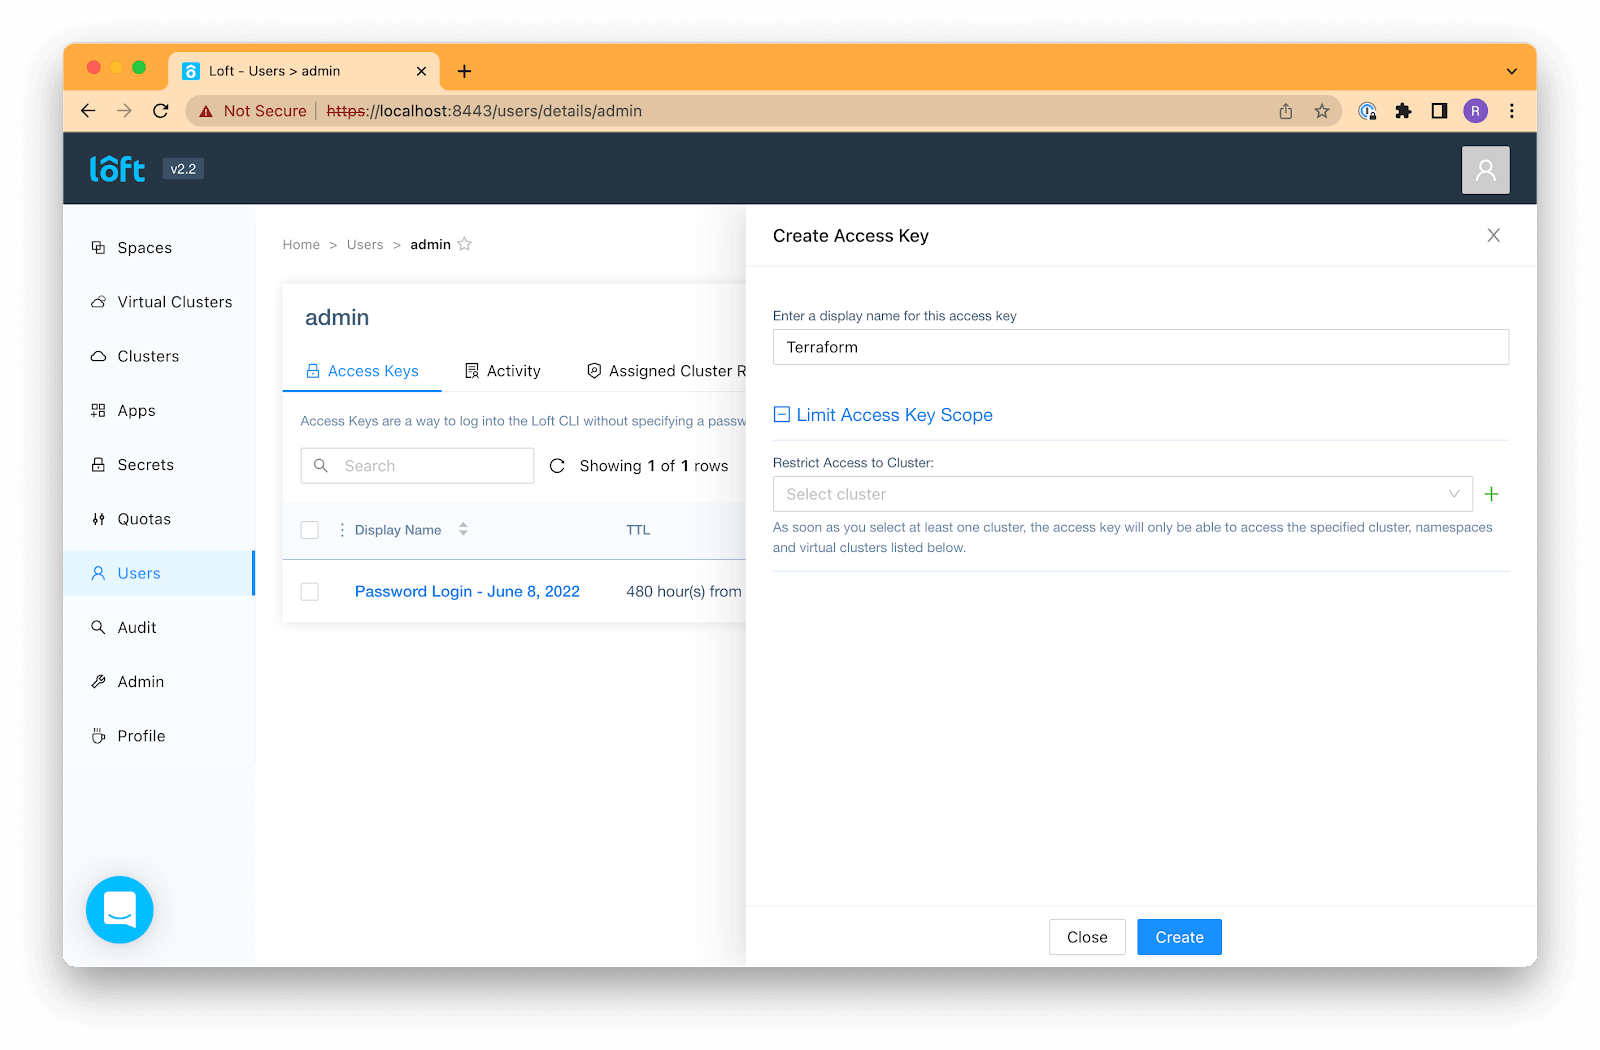Viewport: 1600px width, 1050px height.
Task: Open Profile in the sidebar
Action: coord(159,736)
